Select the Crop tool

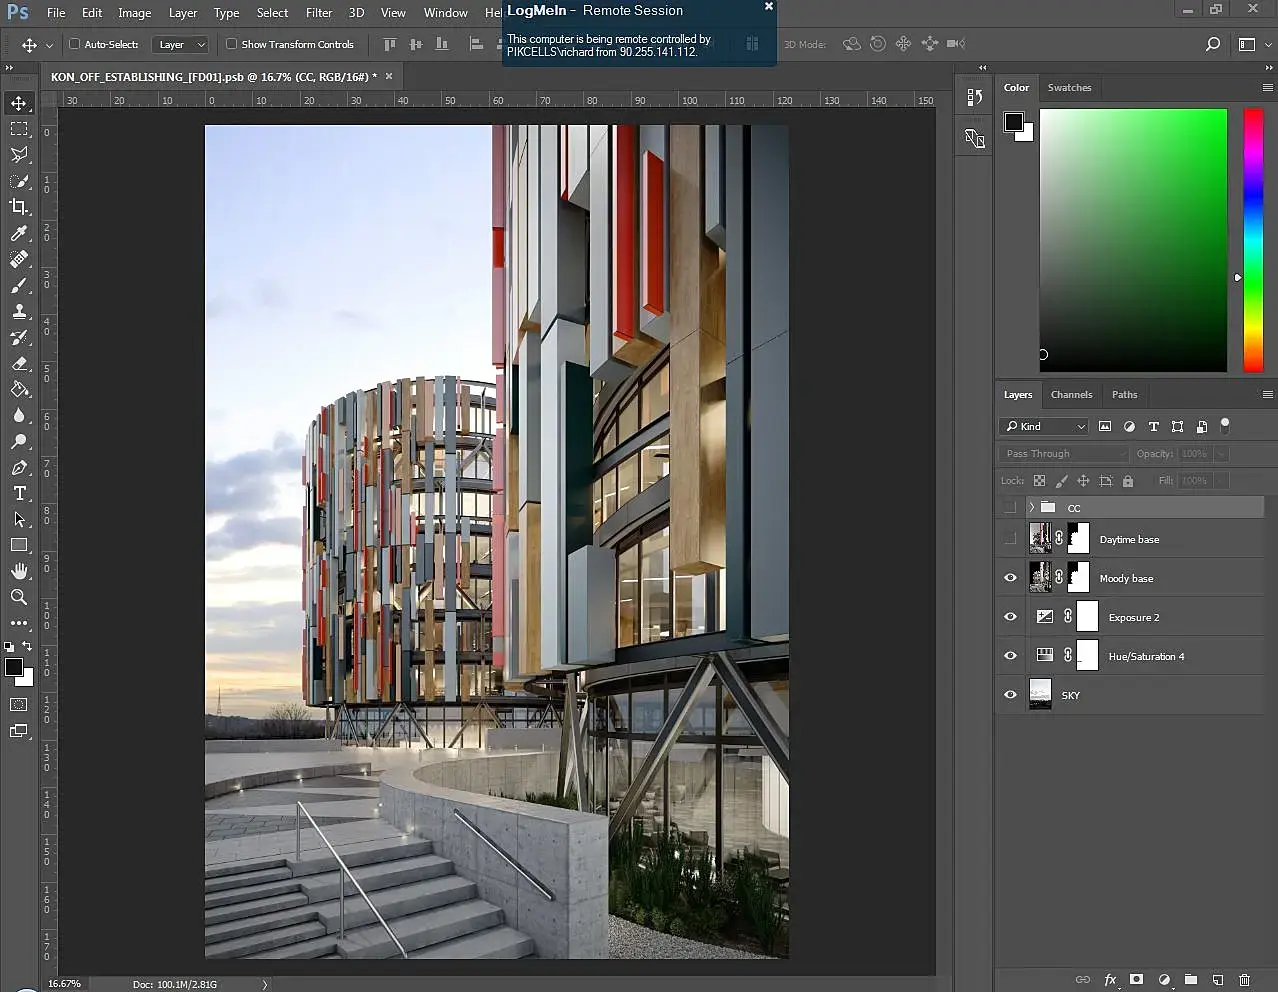tap(19, 207)
